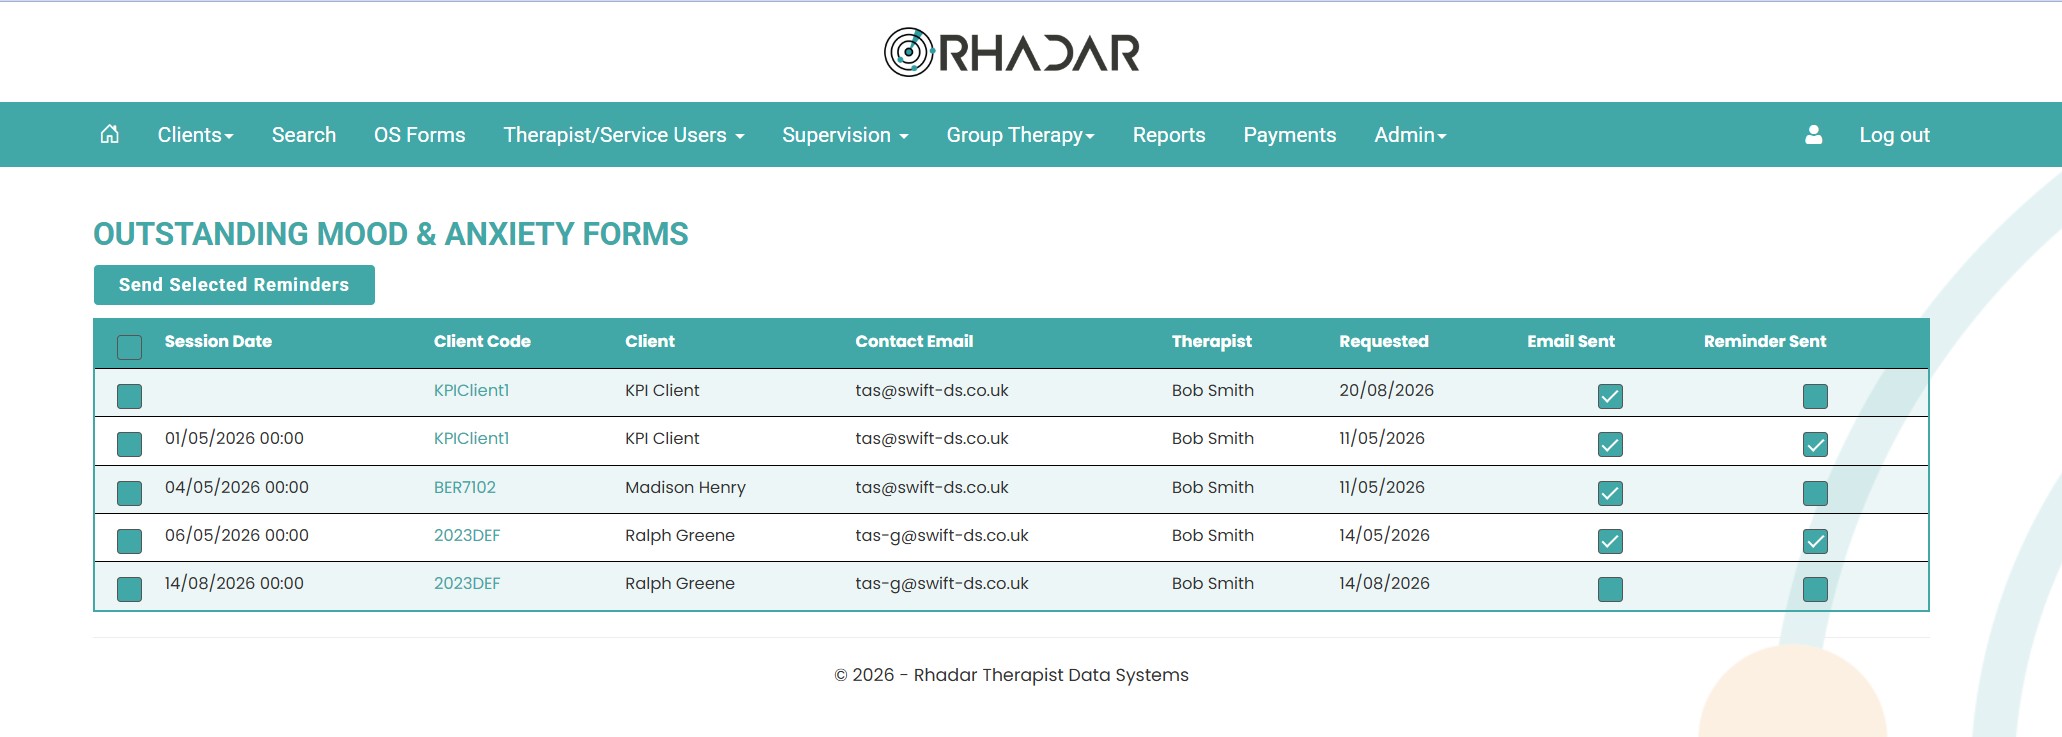Go to OS Forms
Image resolution: width=2062 pixels, height=737 pixels.
[x=419, y=135]
